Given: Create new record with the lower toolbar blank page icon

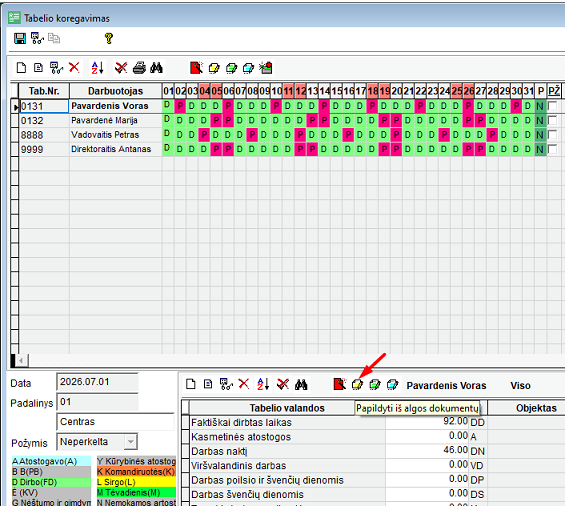Looking at the screenshot, I should (x=191, y=384).
